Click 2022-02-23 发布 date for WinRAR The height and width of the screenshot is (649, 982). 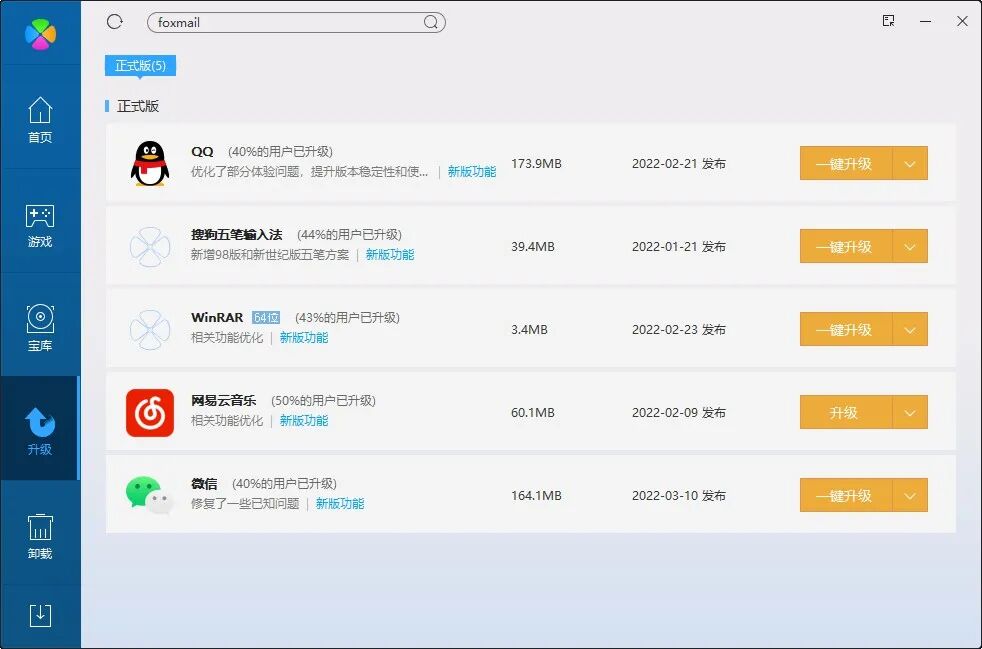pyautogui.click(x=679, y=330)
